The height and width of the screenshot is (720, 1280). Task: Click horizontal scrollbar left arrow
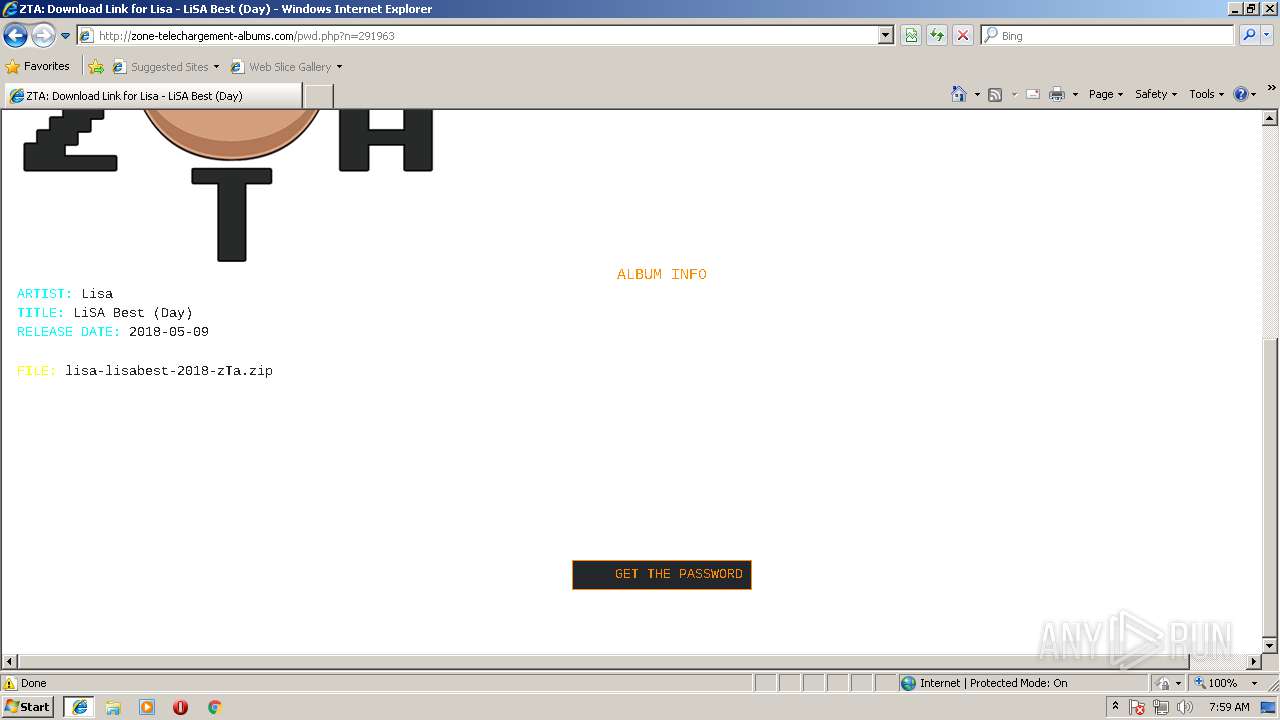[x=10, y=662]
